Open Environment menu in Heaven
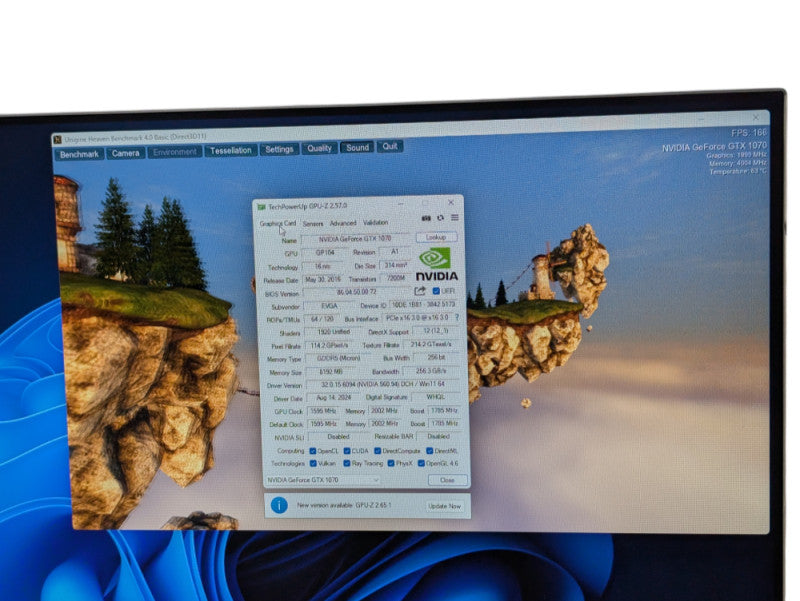 [174, 152]
